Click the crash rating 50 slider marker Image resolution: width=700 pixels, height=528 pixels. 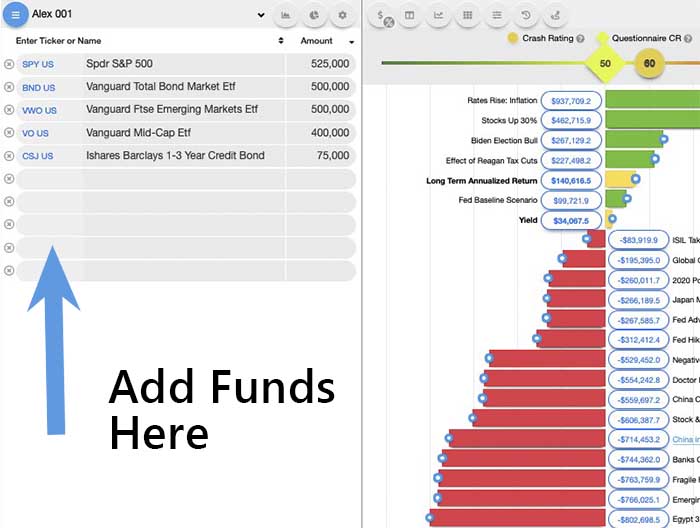[x=604, y=64]
